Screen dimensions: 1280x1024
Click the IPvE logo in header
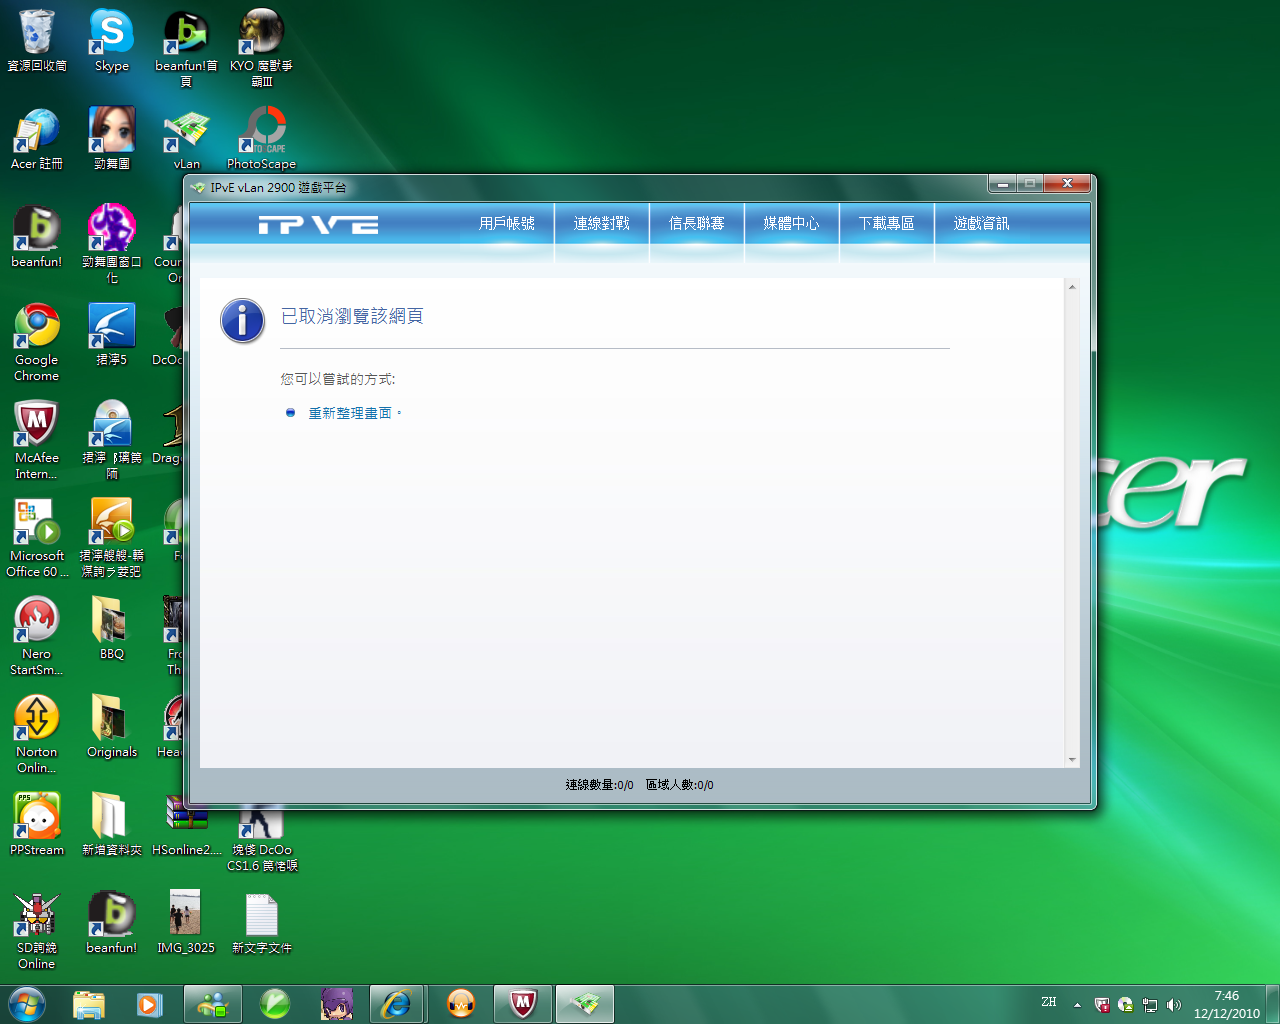318,225
